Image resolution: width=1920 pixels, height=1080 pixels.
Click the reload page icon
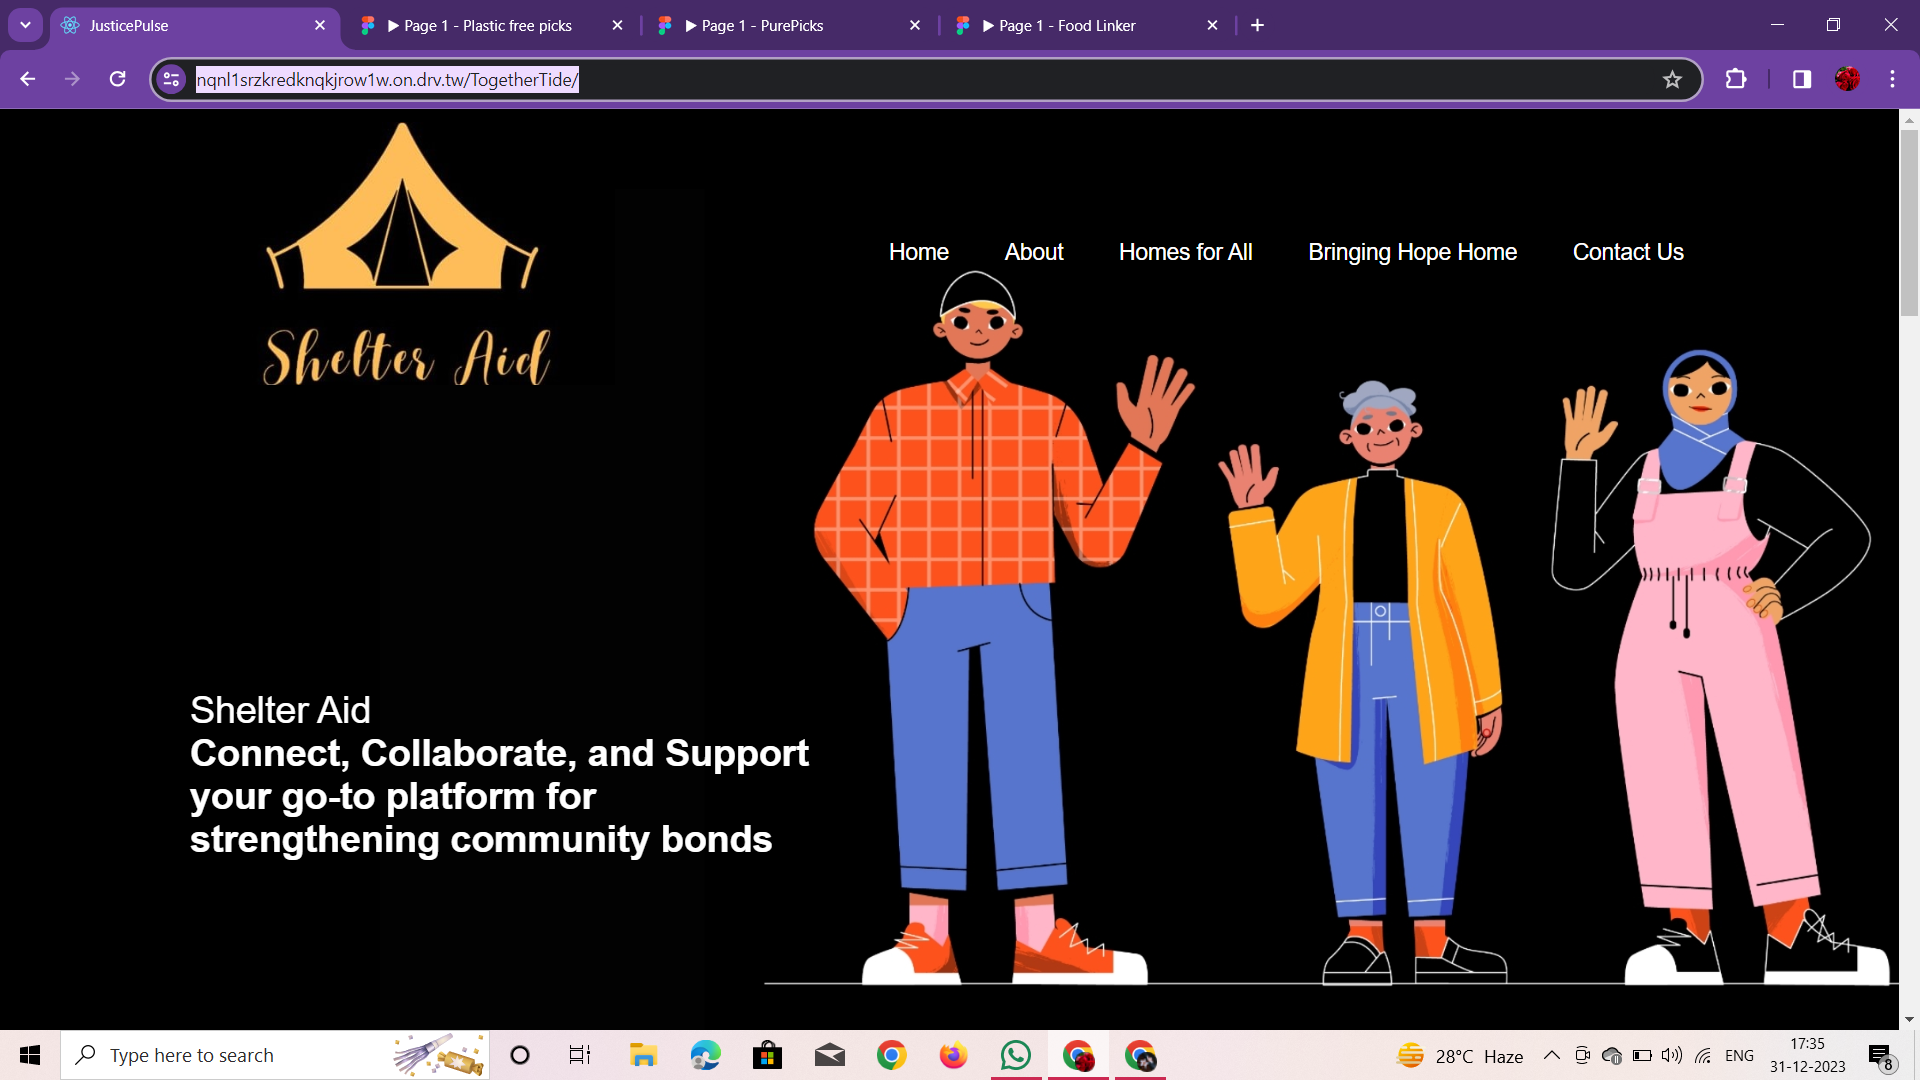click(117, 79)
